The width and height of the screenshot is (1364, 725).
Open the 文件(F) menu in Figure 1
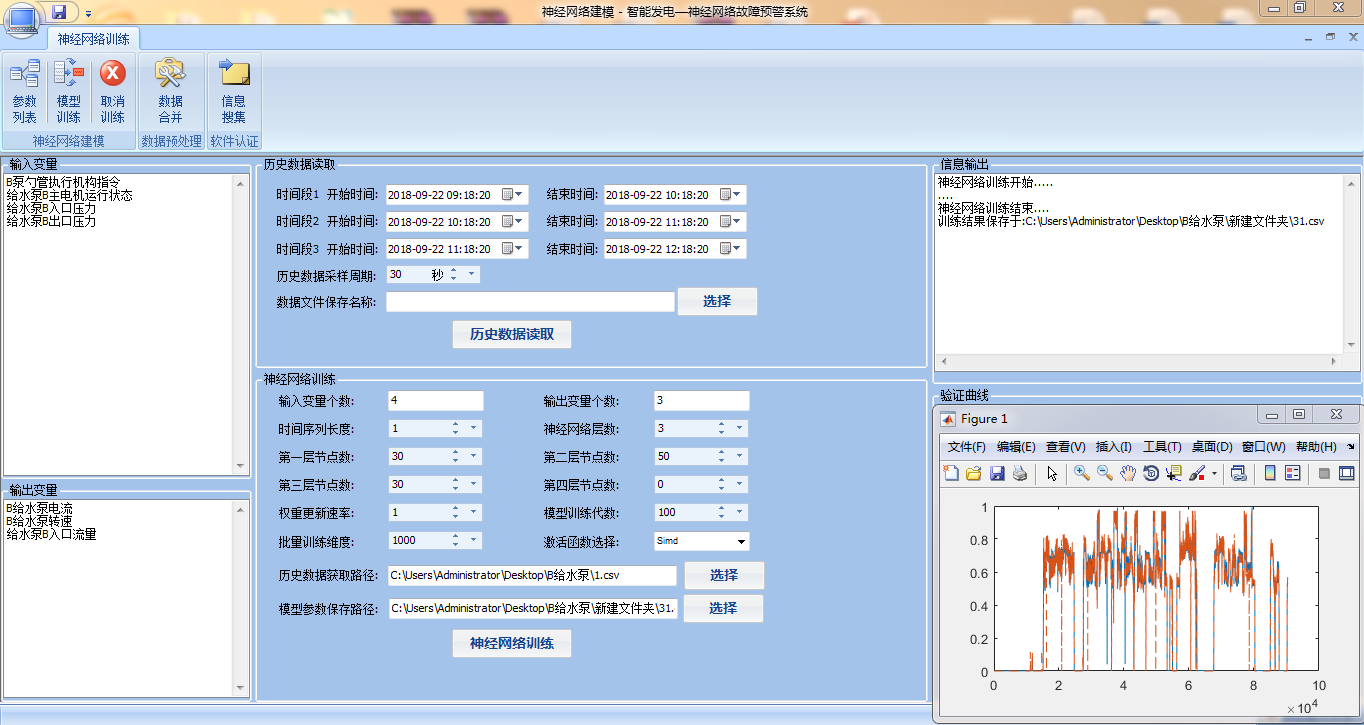pyautogui.click(x=967, y=446)
